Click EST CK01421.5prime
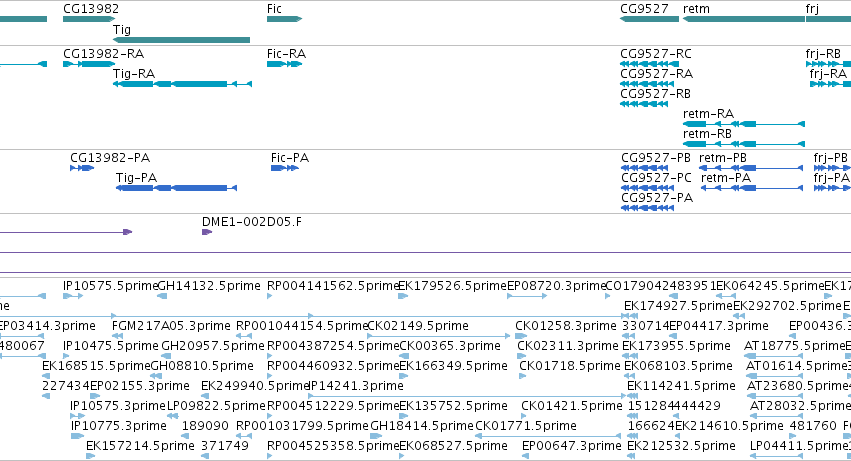The image size is (851, 461). (x=572, y=407)
